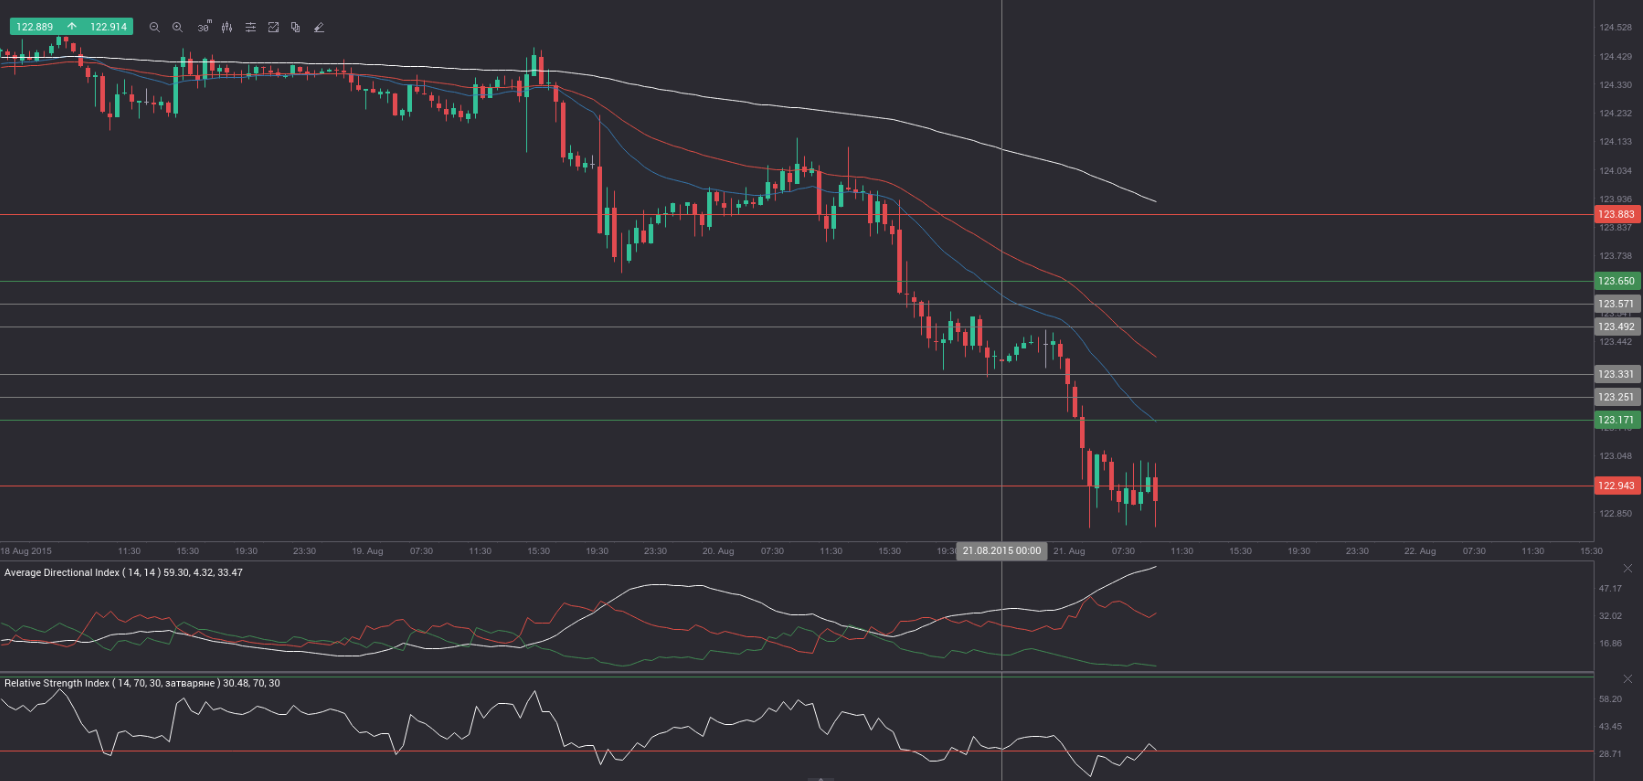The width and height of the screenshot is (1643, 781).
Task: Select the red 123.883 price level label
Action: pyautogui.click(x=1616, y=215)
